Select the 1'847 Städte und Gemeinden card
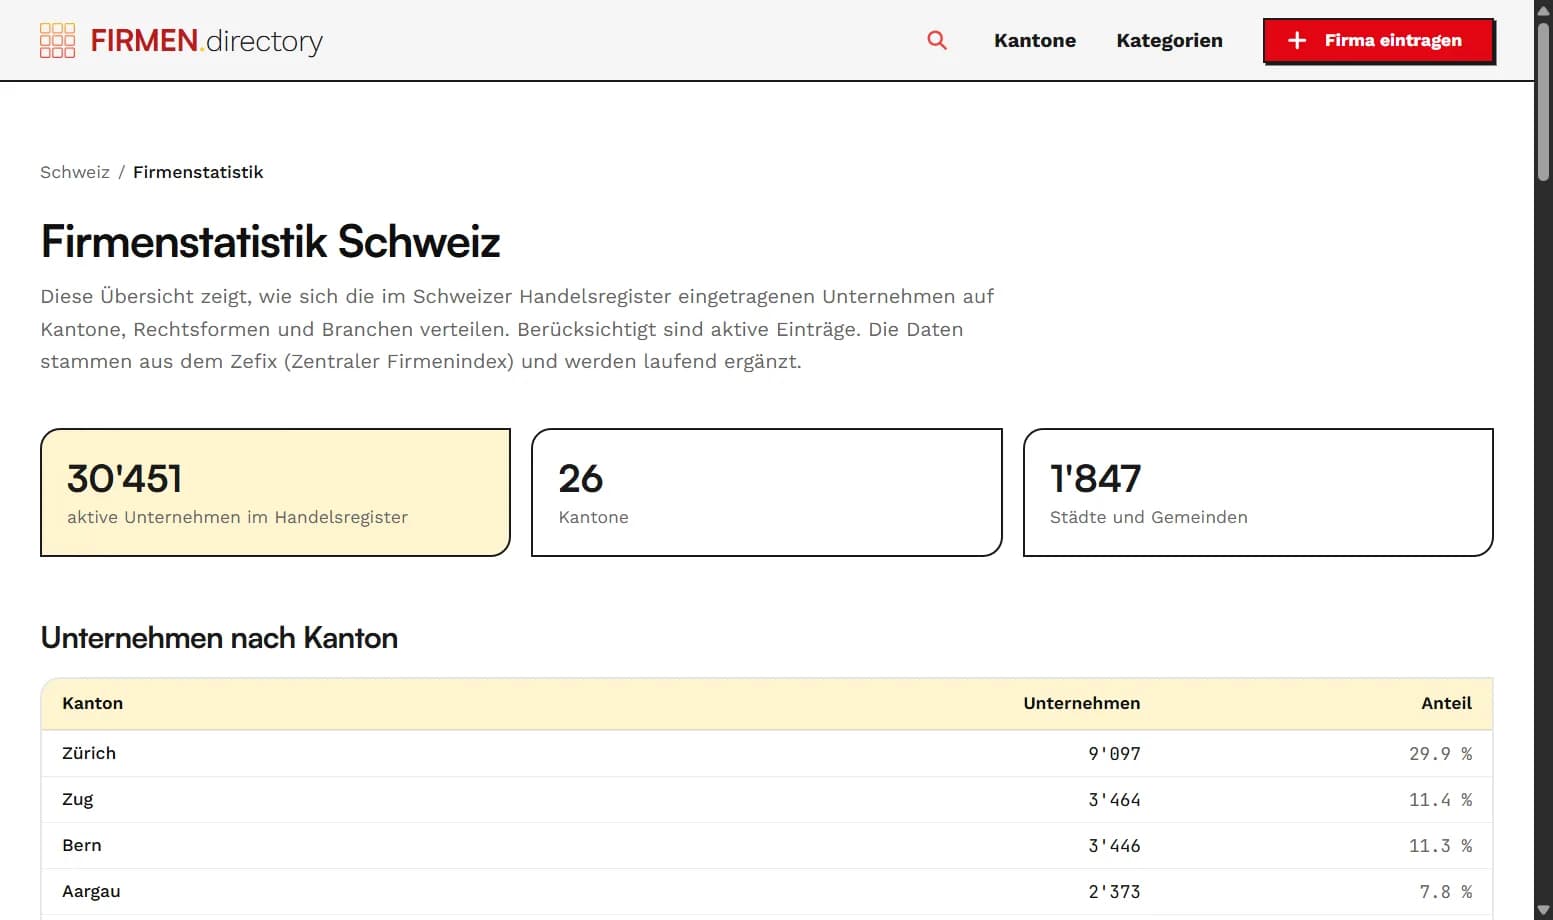Image resolution: width=1553 pixels, height=920 pixels. point(1258,492)
